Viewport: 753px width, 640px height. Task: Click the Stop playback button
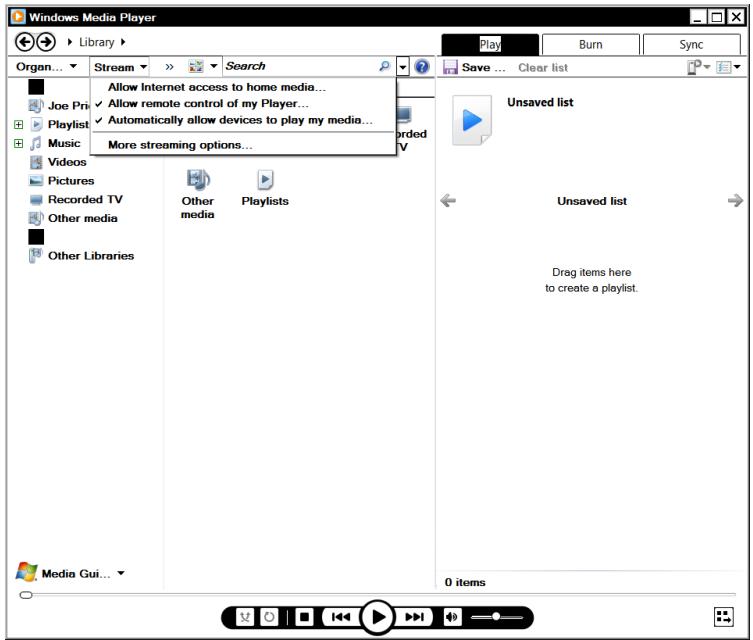(304, 615)
